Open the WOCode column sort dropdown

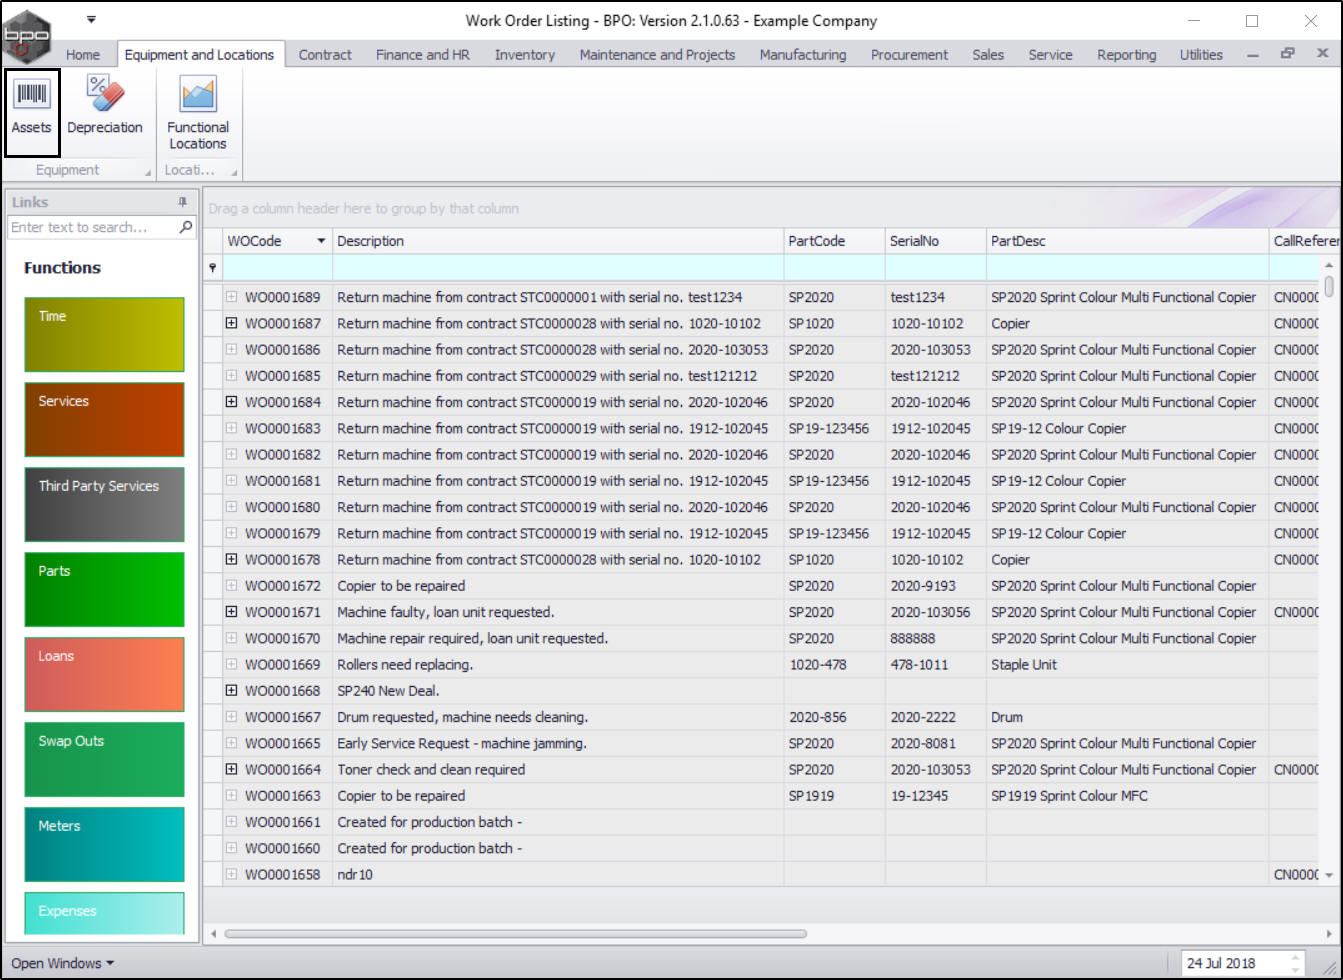click(321, 241)
